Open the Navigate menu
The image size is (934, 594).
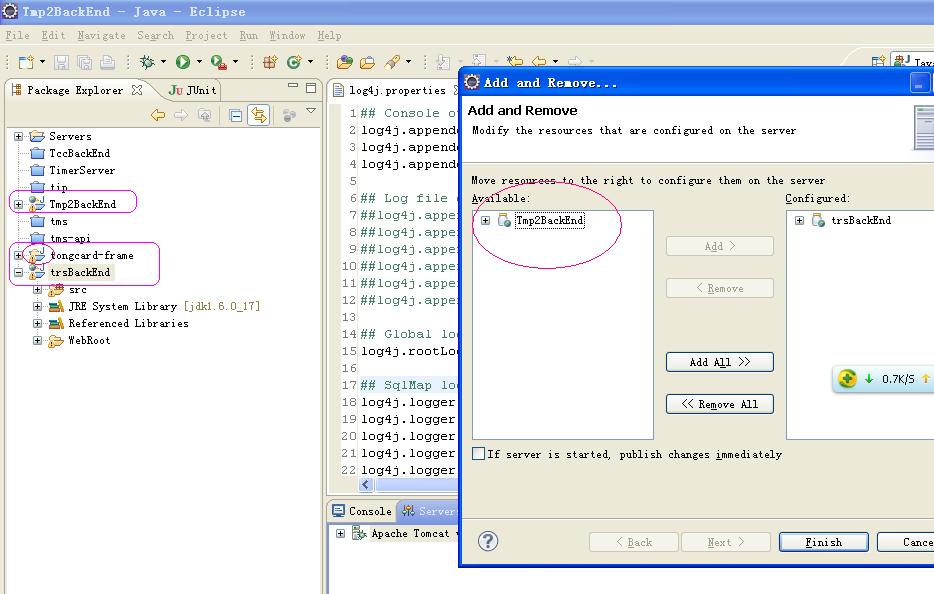click(x=101, y=35)
